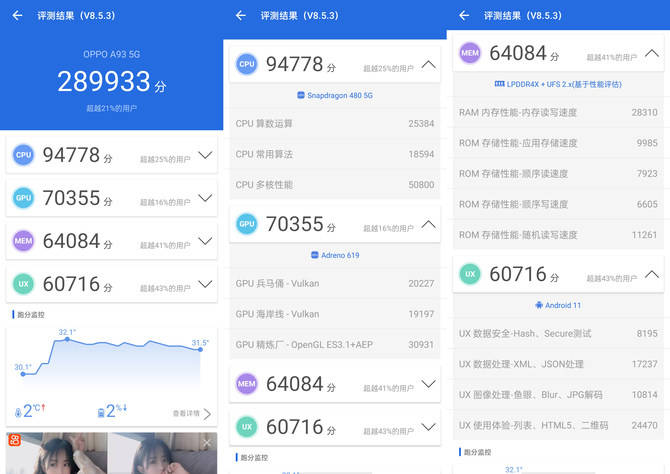Tap the OPPO A93 5G device name

coord(112,54)
